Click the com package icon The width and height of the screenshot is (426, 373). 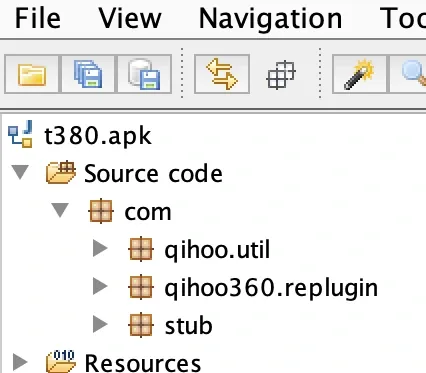(x=101, y=211)
